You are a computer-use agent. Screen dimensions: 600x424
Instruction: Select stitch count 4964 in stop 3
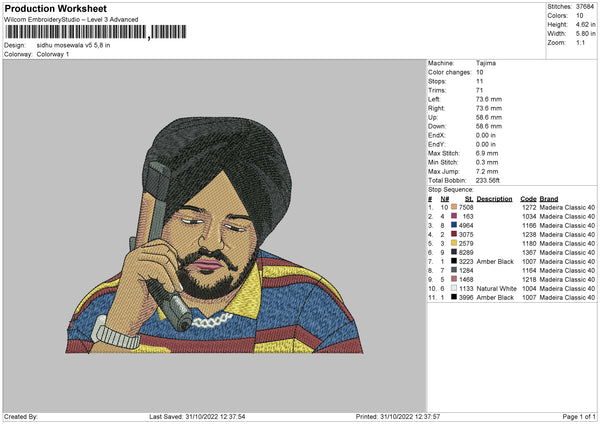tap(466, 225)
